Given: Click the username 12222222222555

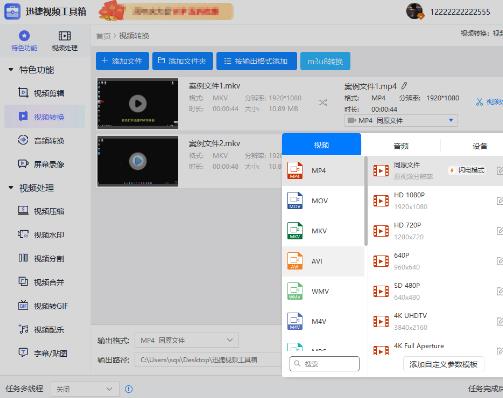Looking at the screenshot, I should [460, 12].
